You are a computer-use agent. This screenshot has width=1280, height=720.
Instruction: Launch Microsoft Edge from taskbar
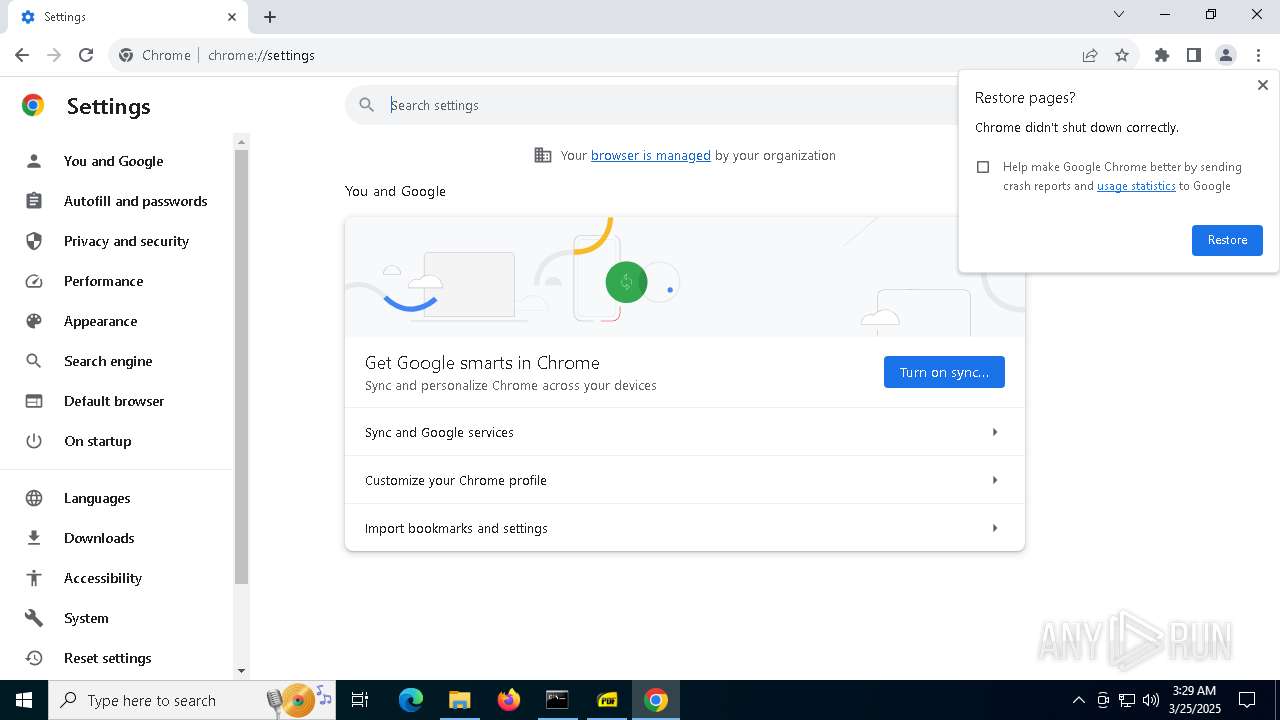(411, 700)
